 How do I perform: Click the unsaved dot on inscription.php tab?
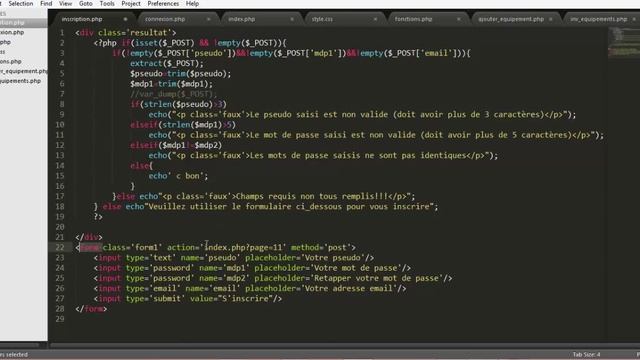(x=125, y=19)
